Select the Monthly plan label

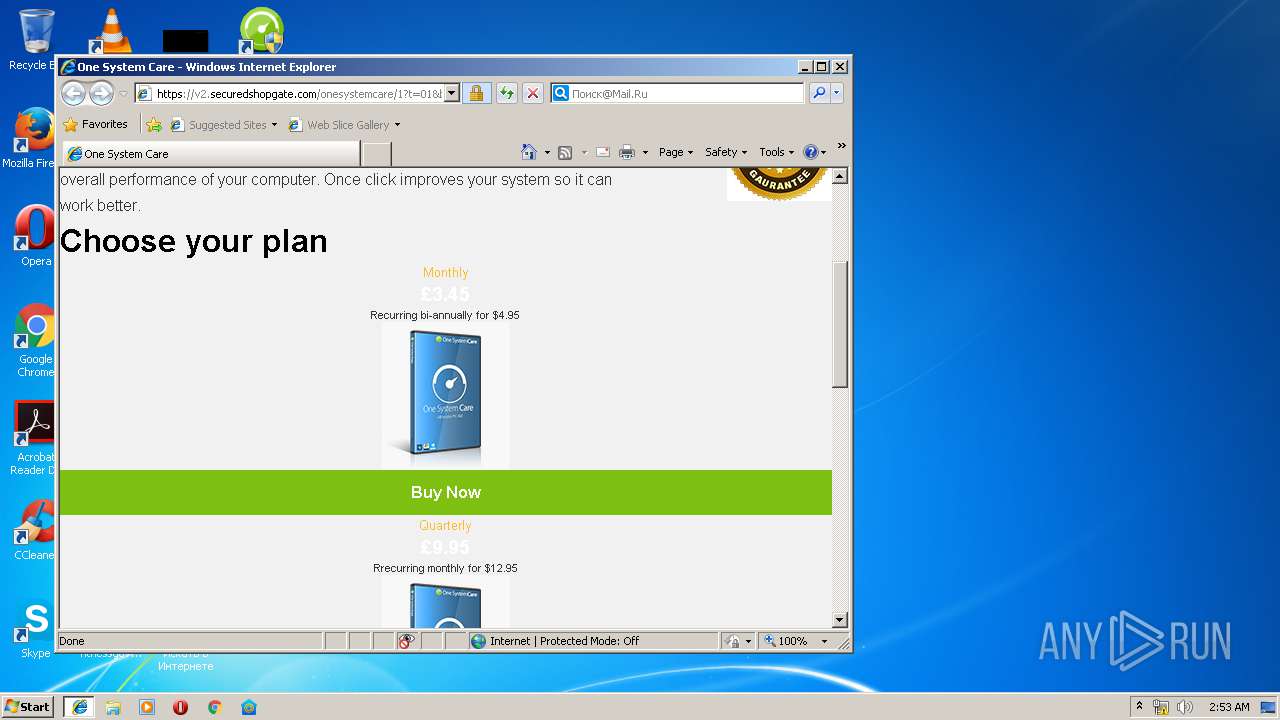[445, 272]
